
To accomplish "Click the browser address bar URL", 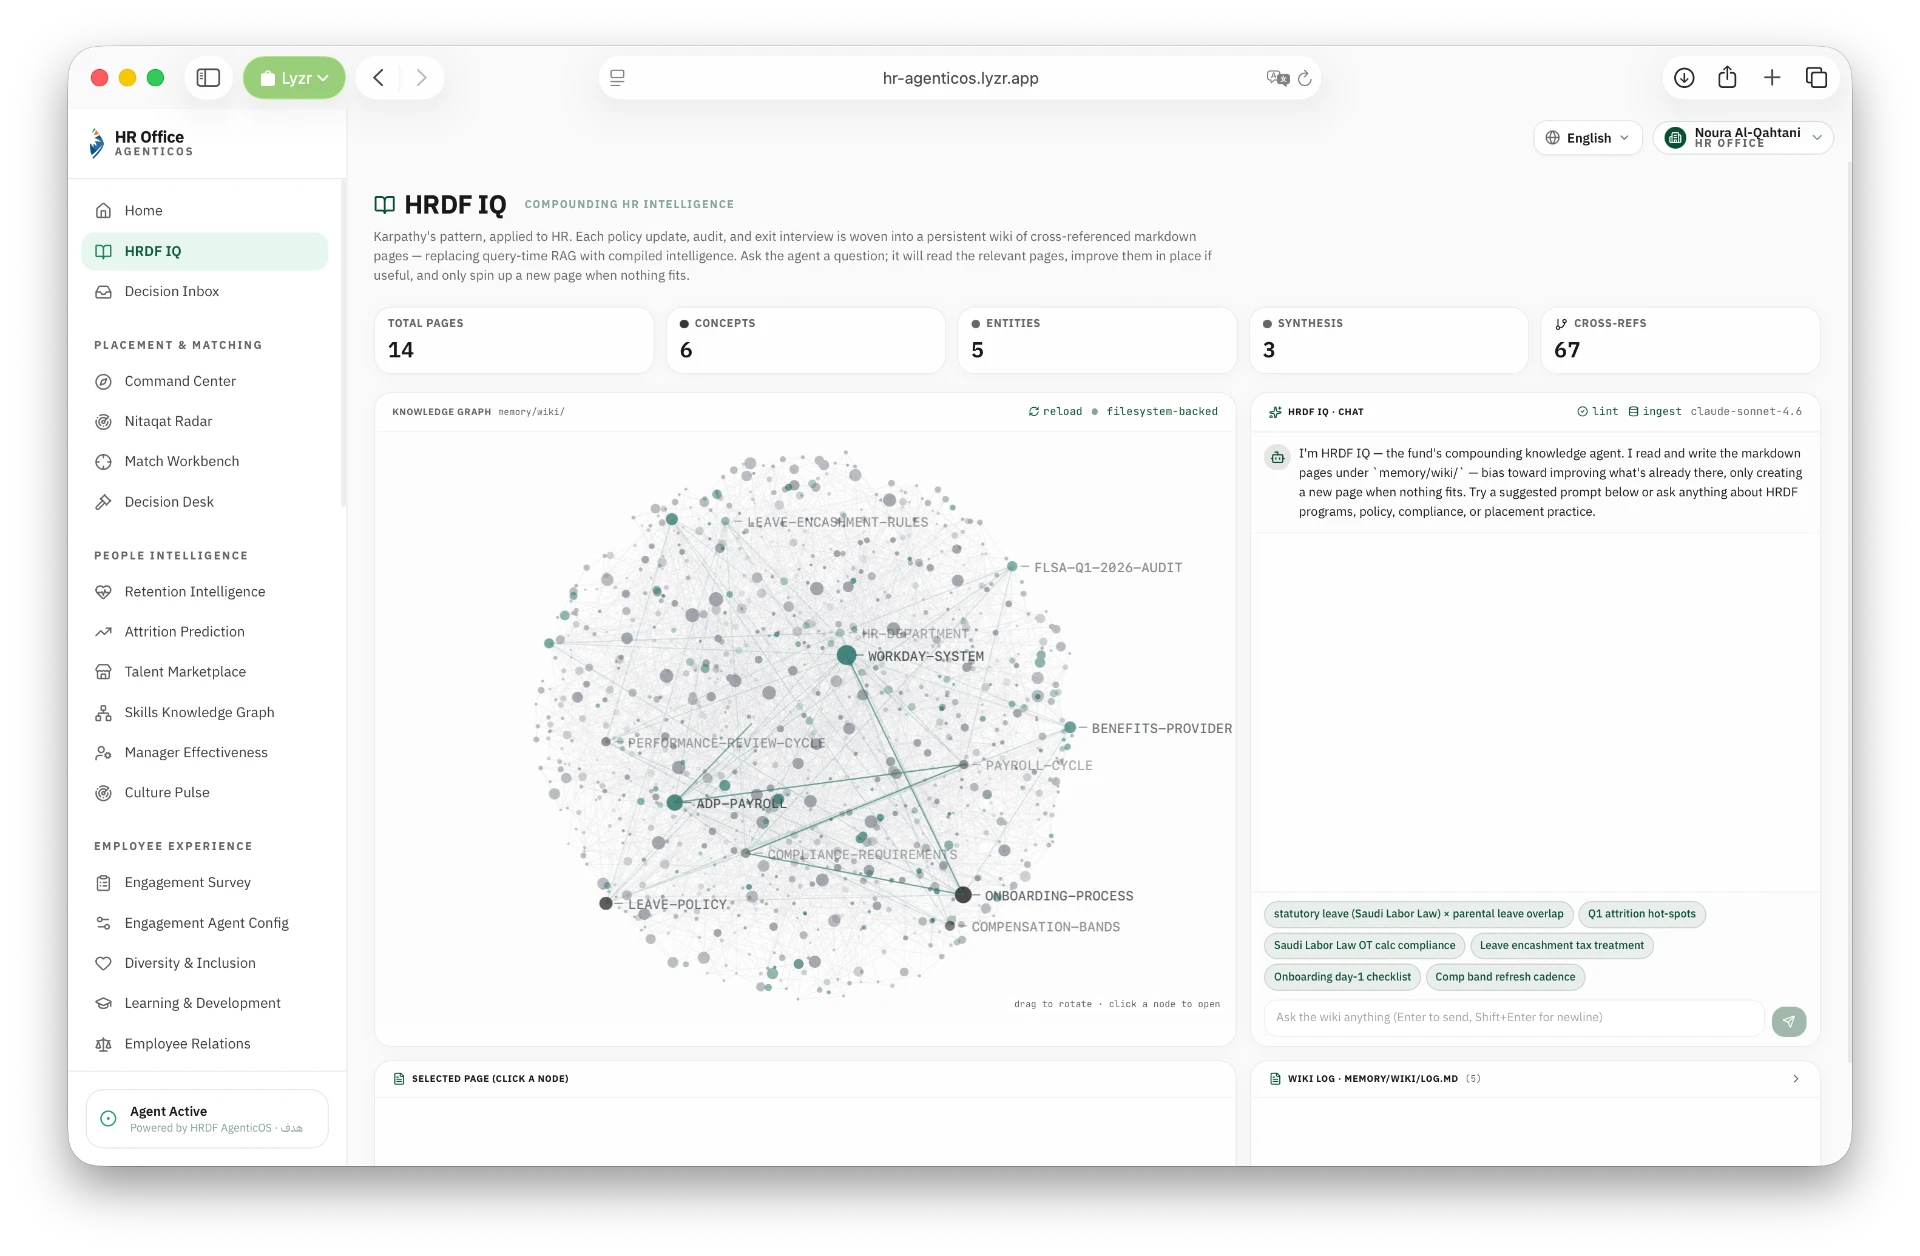I will (x=960, y=78).
